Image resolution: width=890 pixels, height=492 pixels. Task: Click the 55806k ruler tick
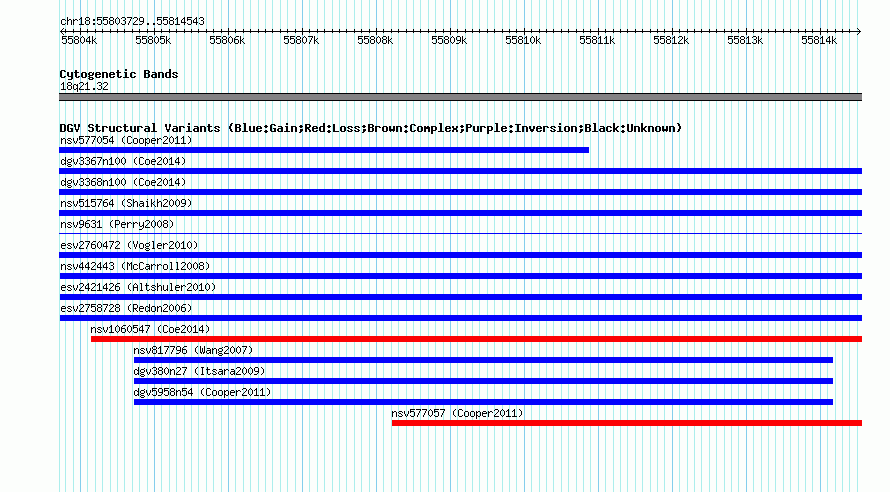tap(227, 40)
